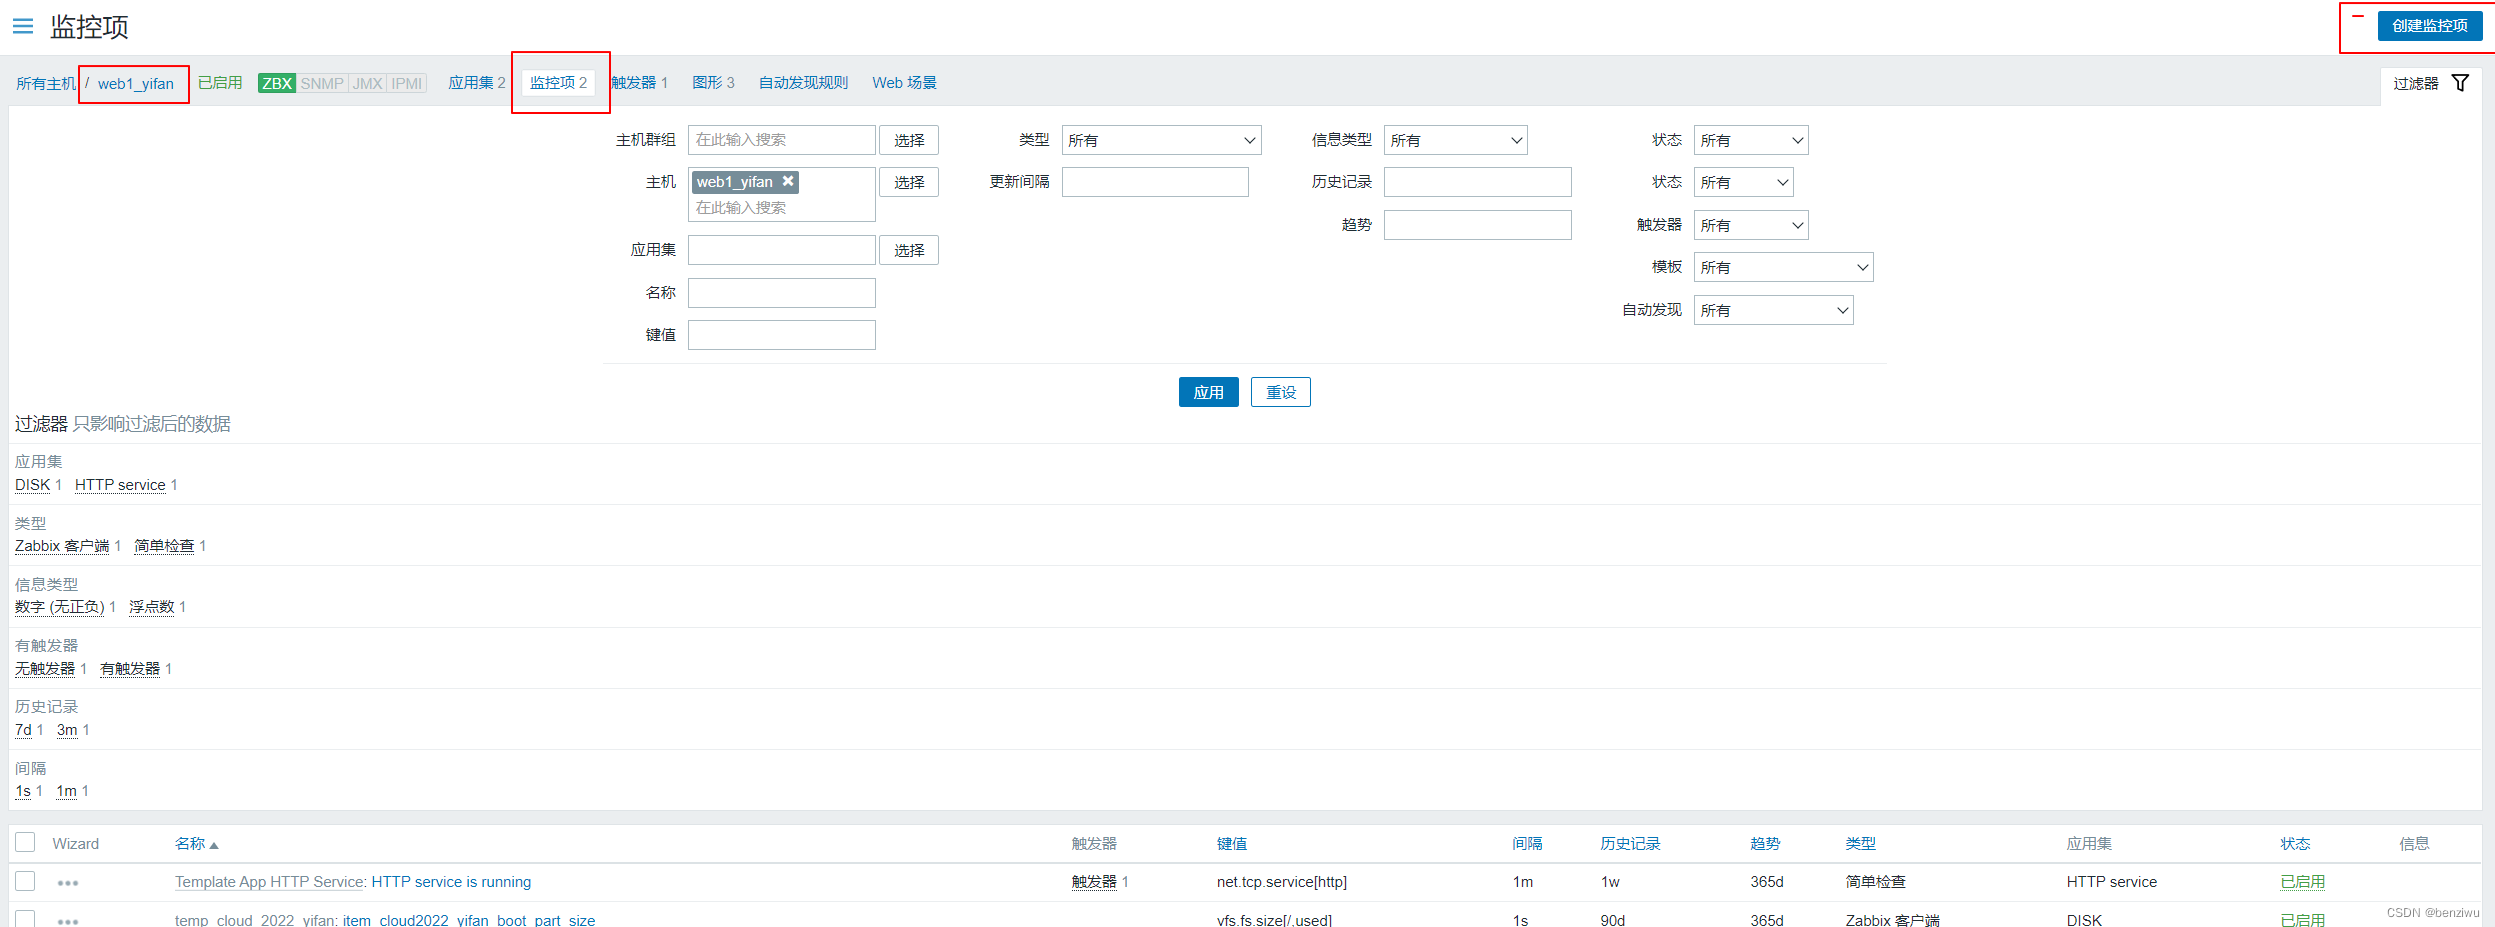Viewport: 2495px width, 927px height.
Task: Click 选择 next to 主机群组
Action: click(x=909, y=140)
